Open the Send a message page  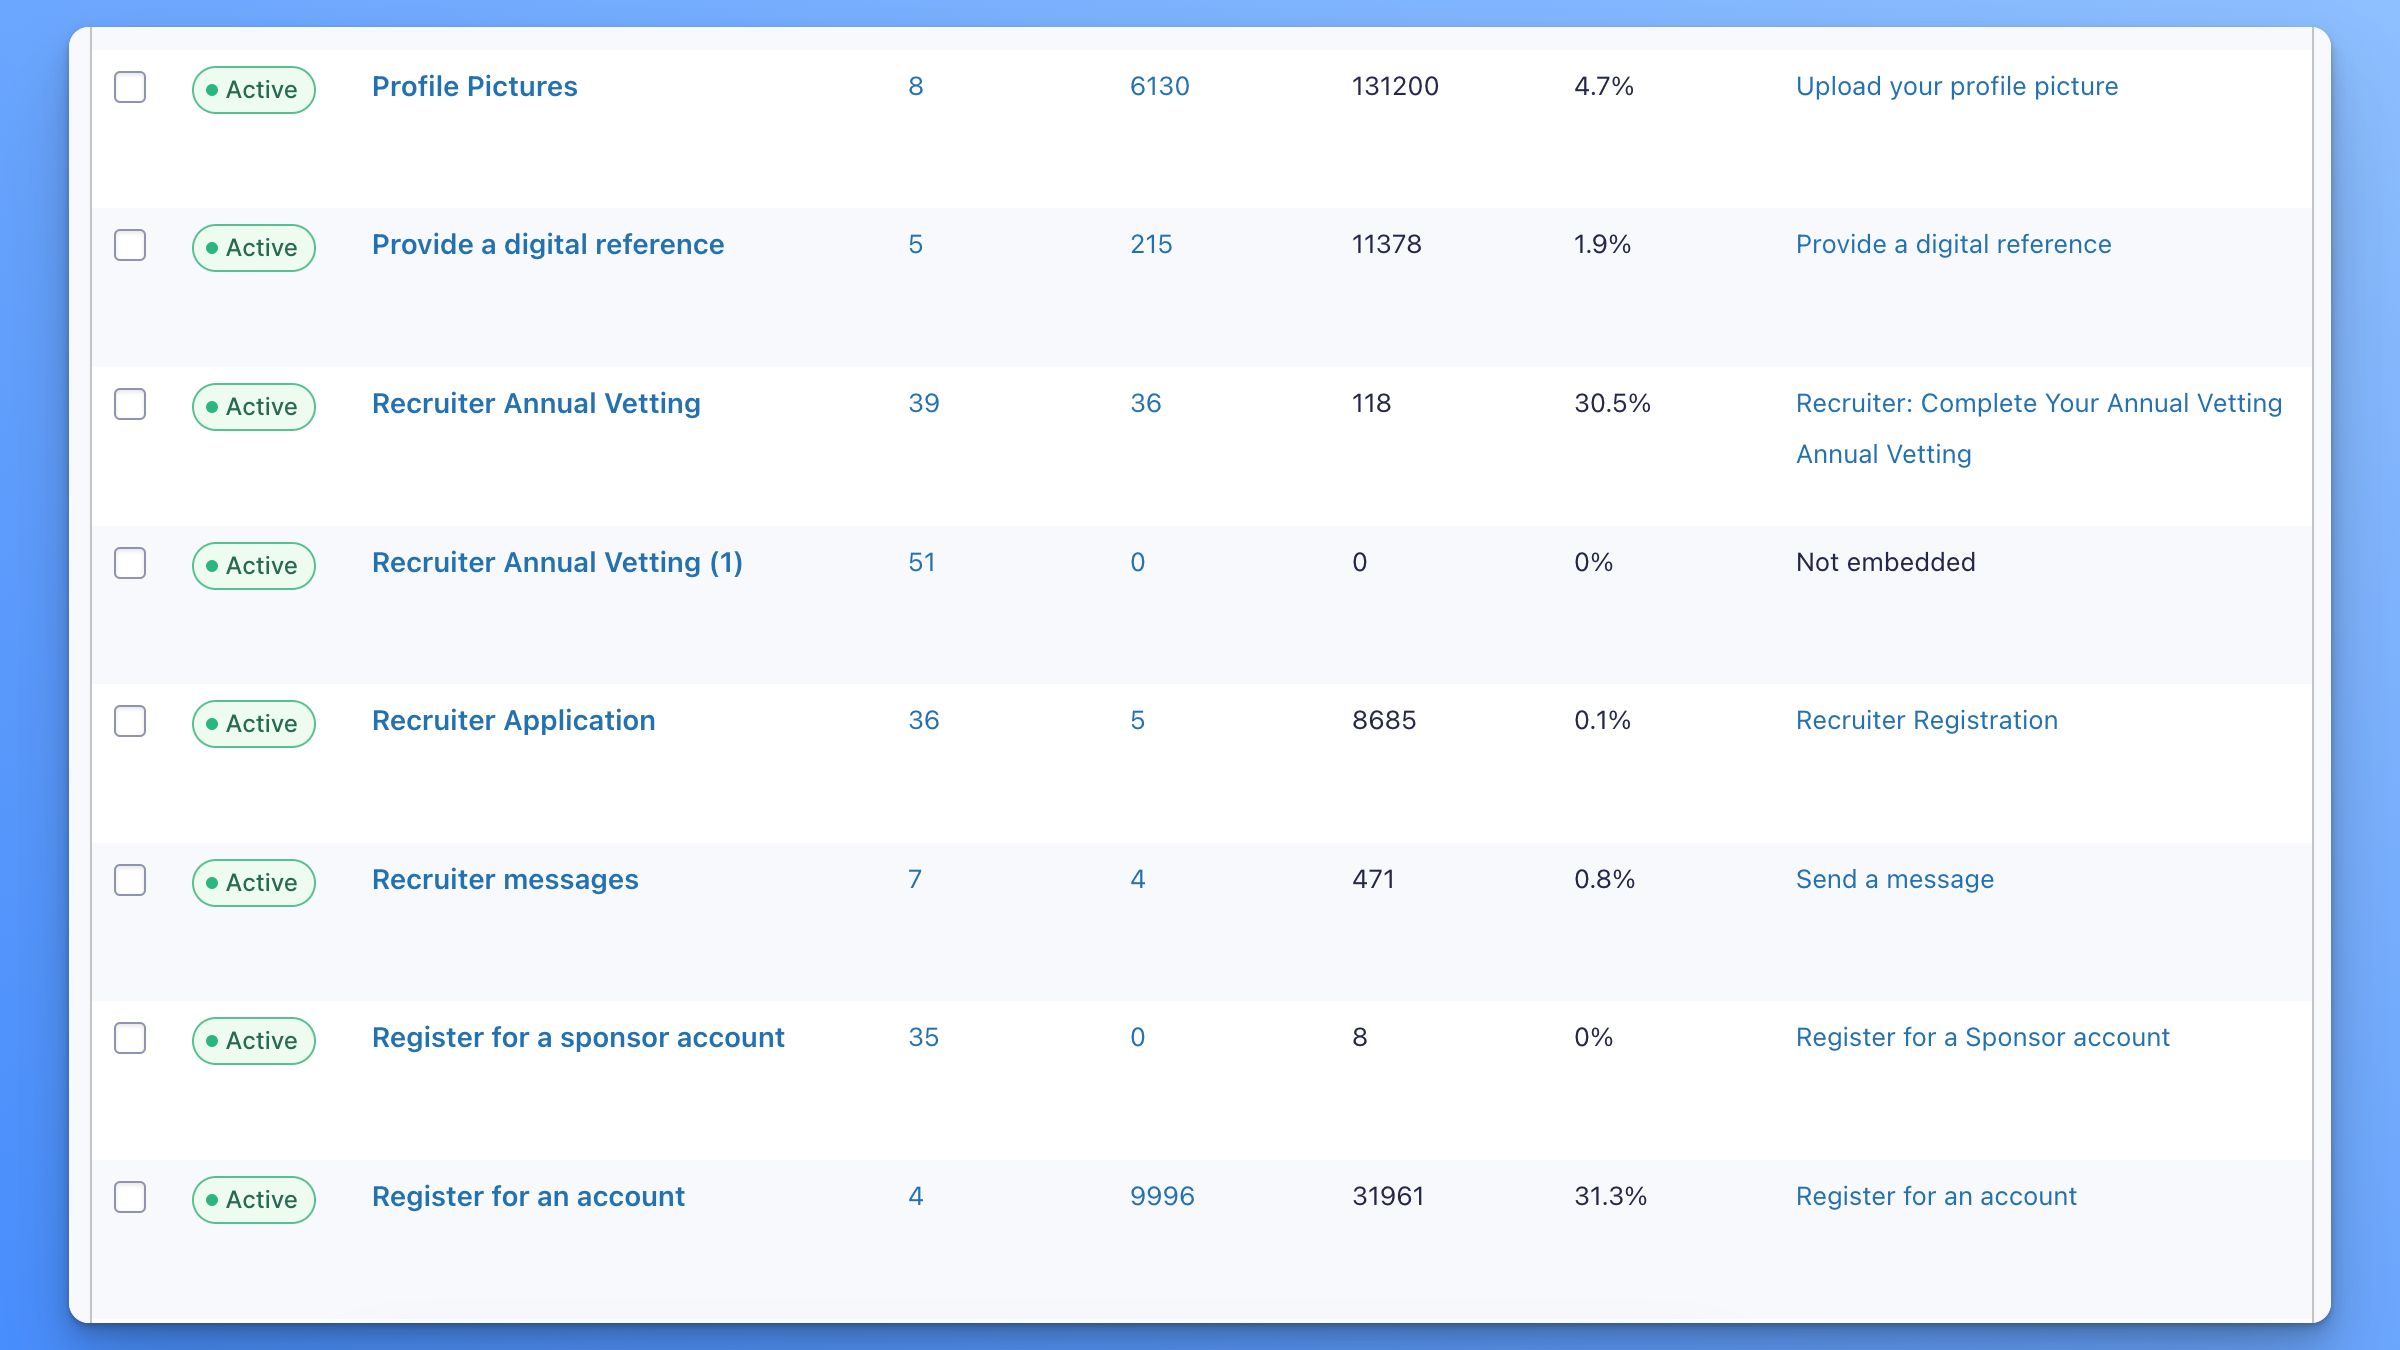(x=1895, y=879)
